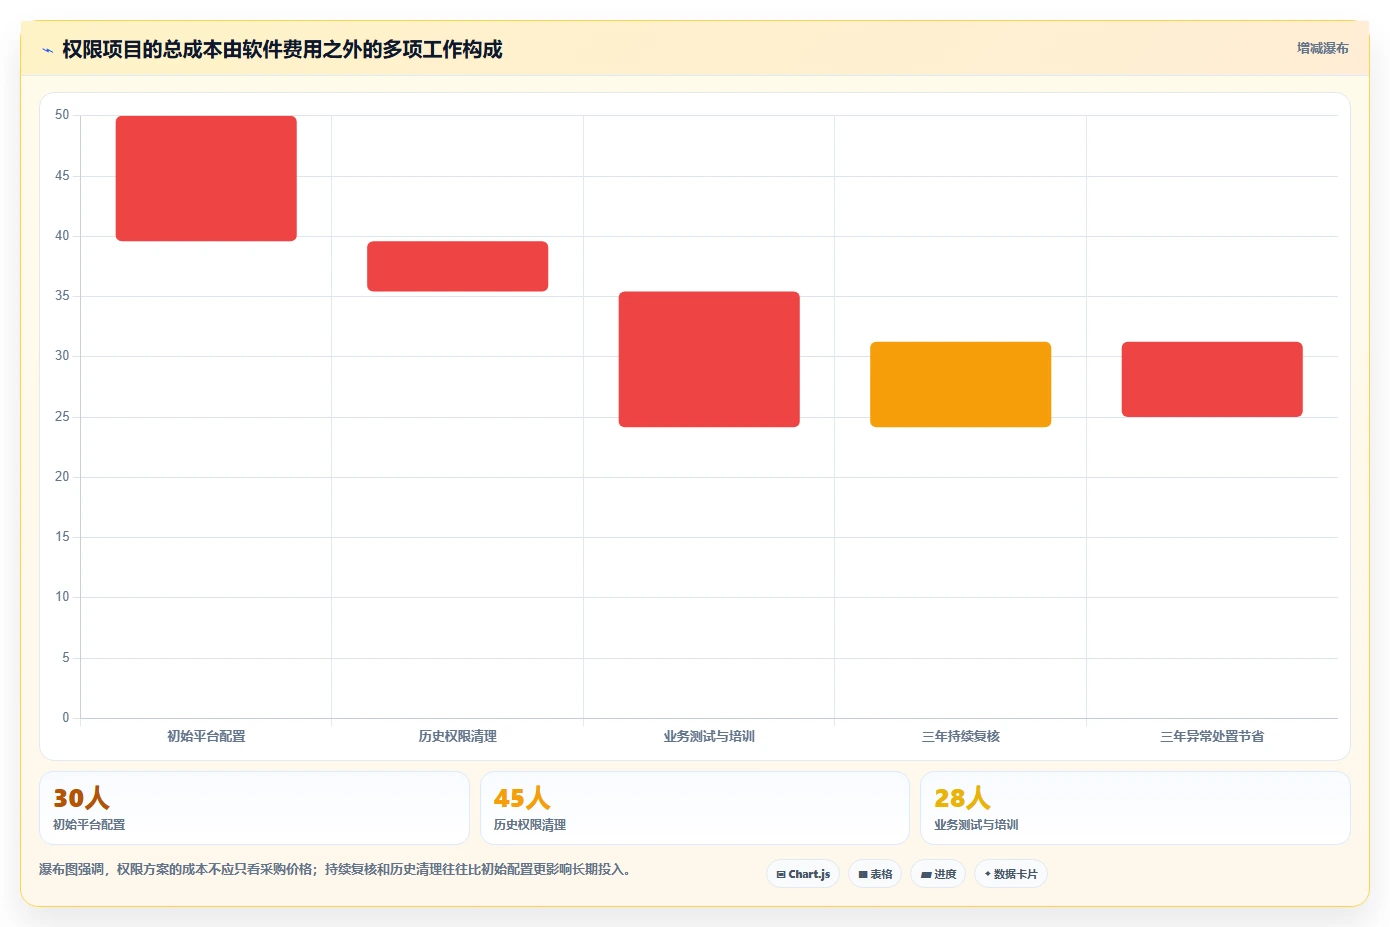Click the 增减瀑布 tag in the header
This screenshot has width=1390, height=927.
pos(1322,48)
